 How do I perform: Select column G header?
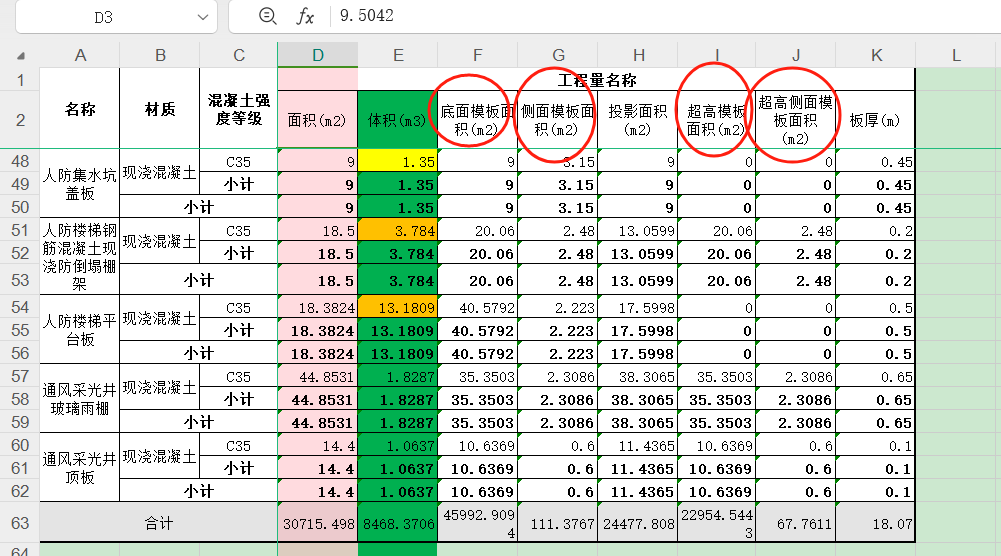[x=558, y=56]
